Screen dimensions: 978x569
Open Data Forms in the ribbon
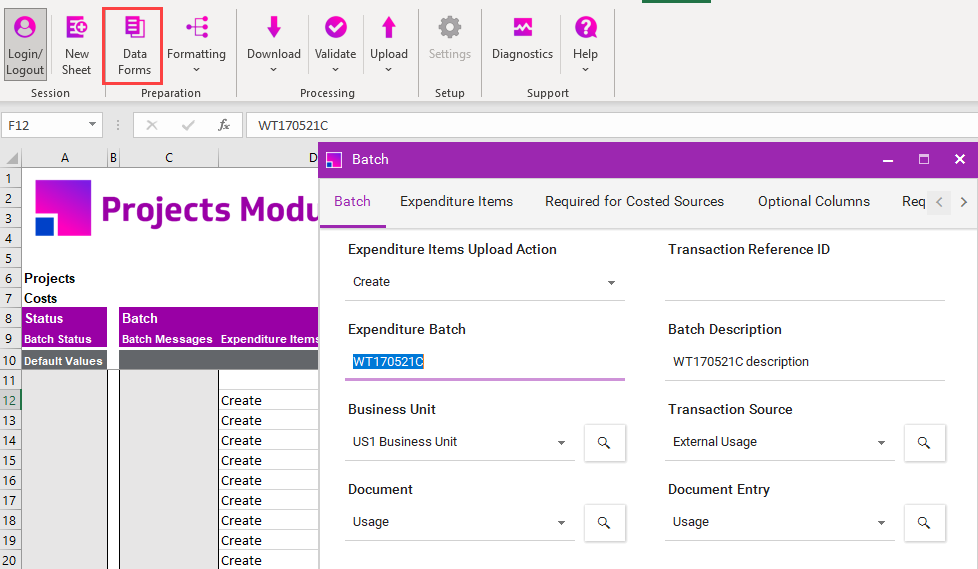[x=134, y=45]
